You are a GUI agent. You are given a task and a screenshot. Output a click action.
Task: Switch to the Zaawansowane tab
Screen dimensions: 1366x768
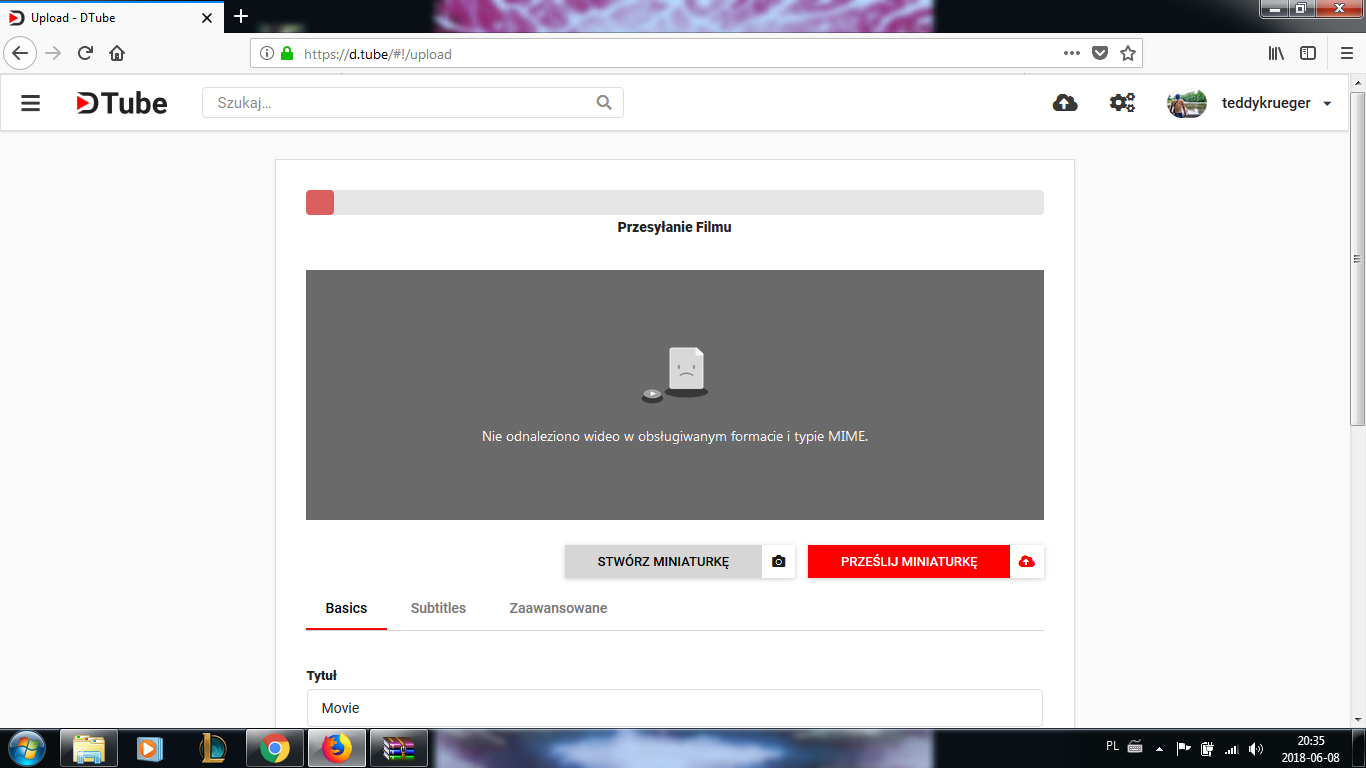click(558, 608)
